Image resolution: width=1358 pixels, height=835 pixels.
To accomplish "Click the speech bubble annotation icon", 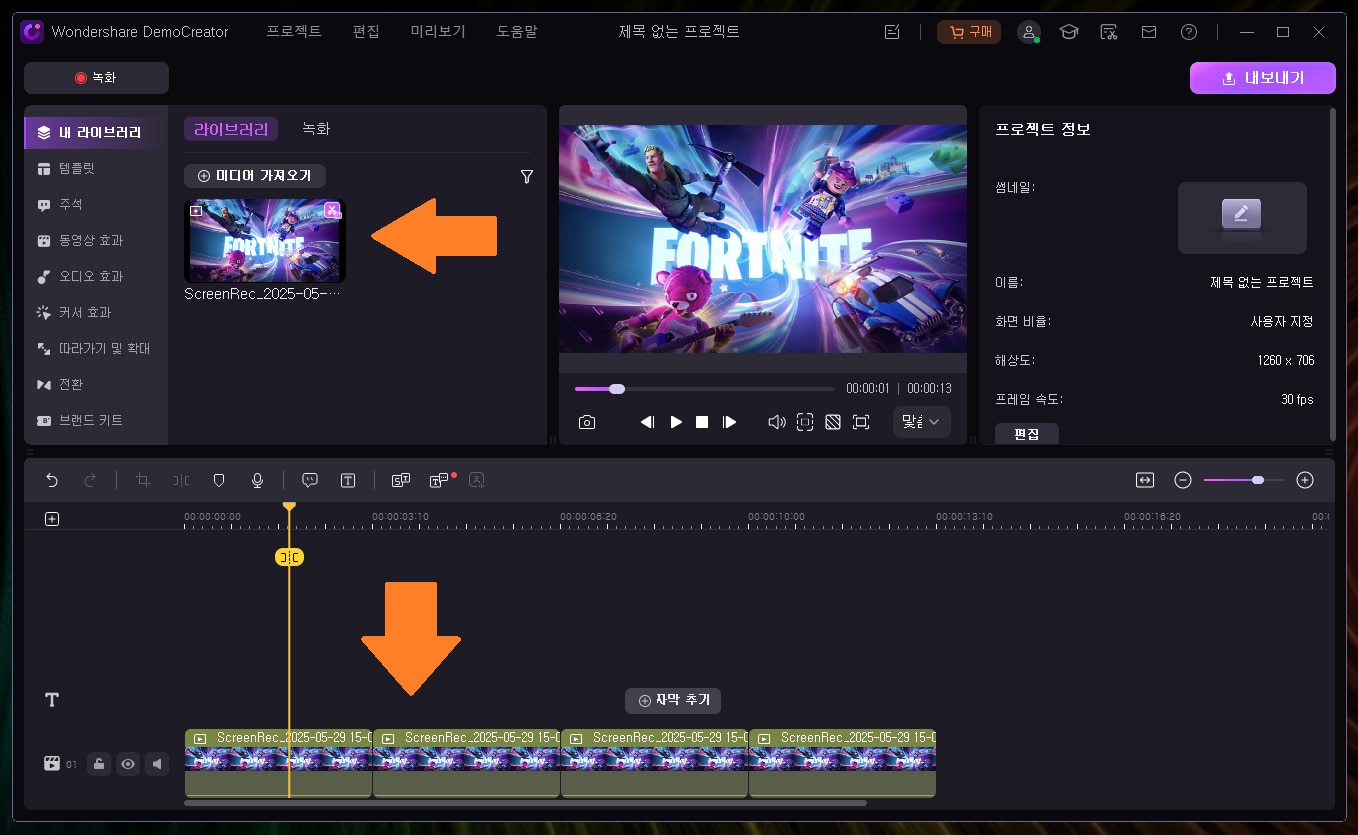I will 310,480.
